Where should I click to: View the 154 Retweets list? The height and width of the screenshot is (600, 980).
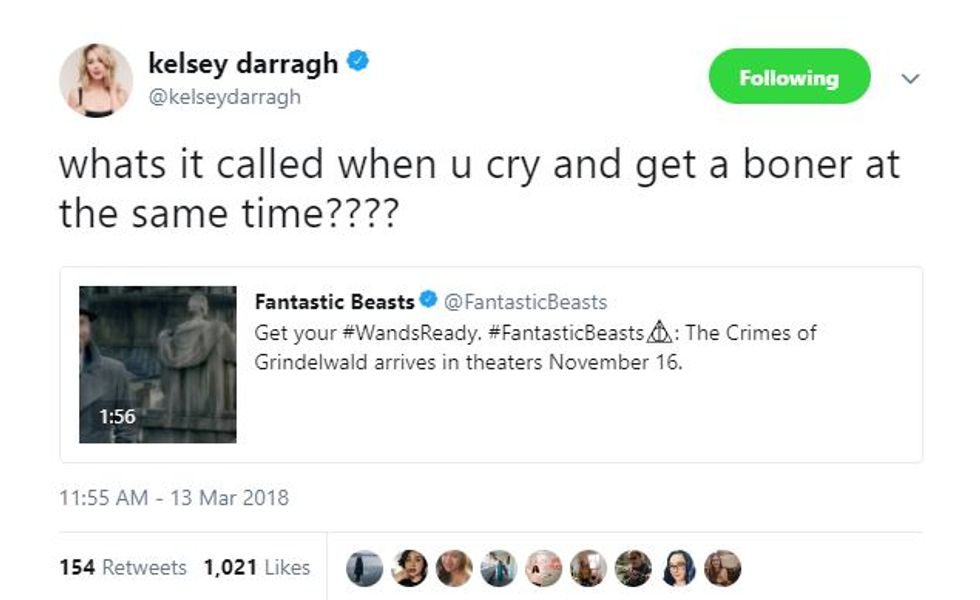pos(123,567)
